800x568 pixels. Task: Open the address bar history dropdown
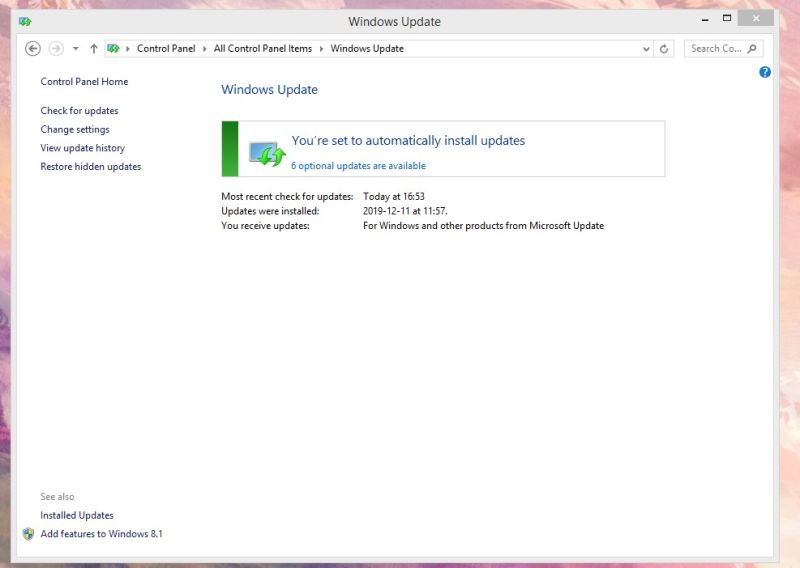click(646, 49)
